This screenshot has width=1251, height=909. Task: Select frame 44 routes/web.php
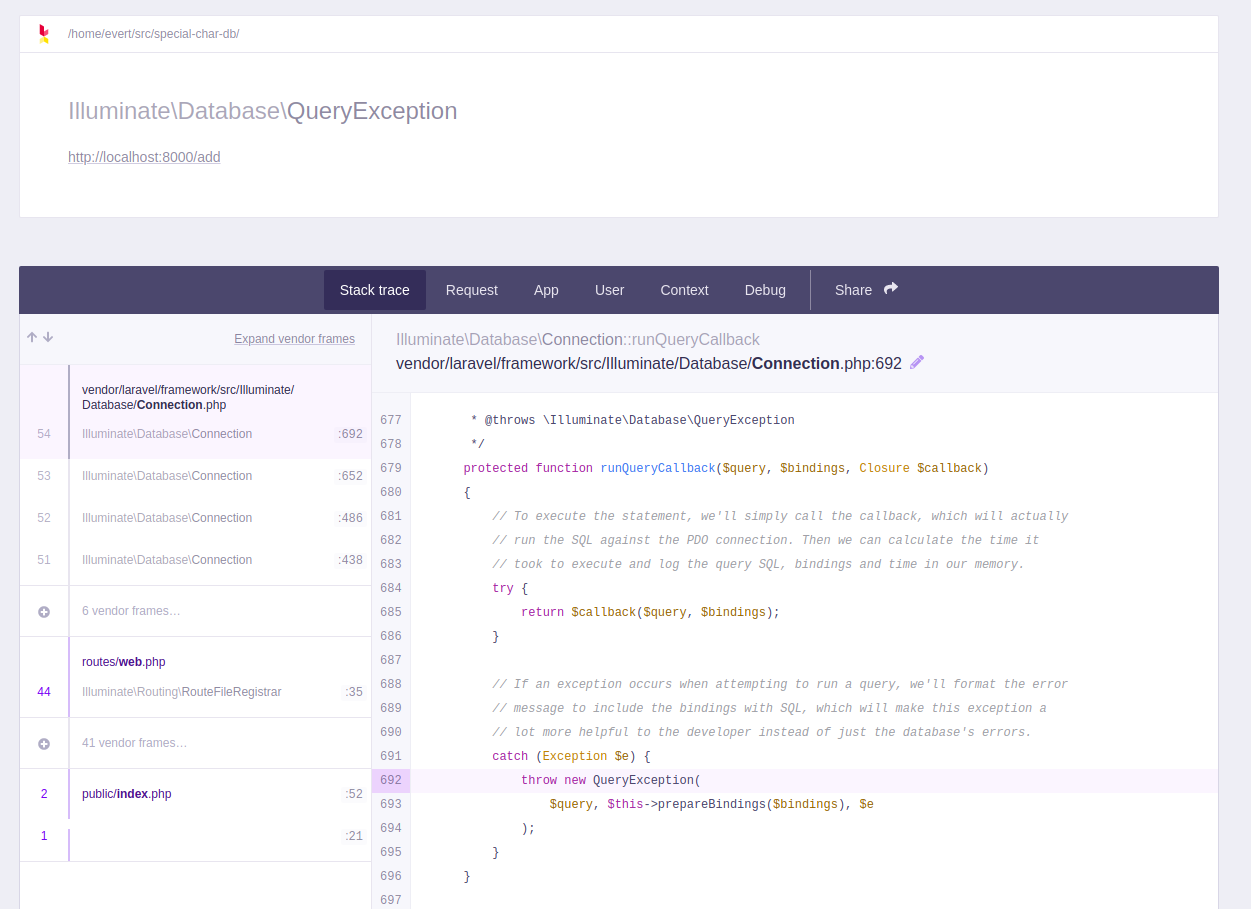point(195,677)
